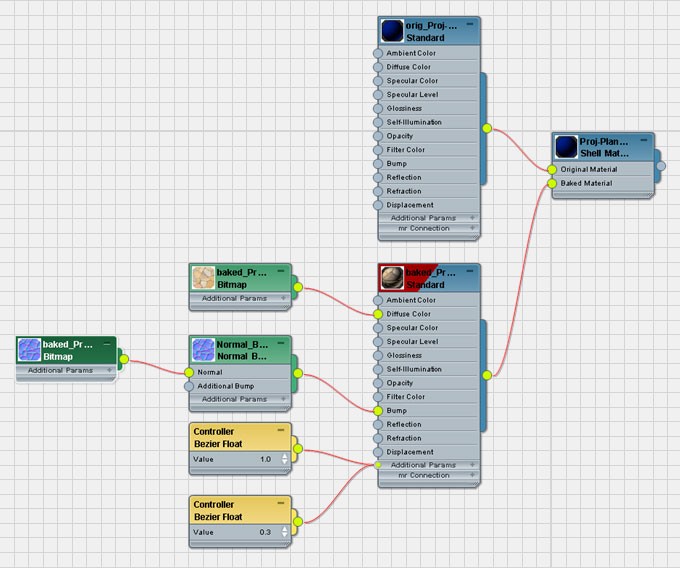Screen dimensions: 680x568
Task: Click output socket of Bezier Float controller 0.3
Action: pos(298,522)
